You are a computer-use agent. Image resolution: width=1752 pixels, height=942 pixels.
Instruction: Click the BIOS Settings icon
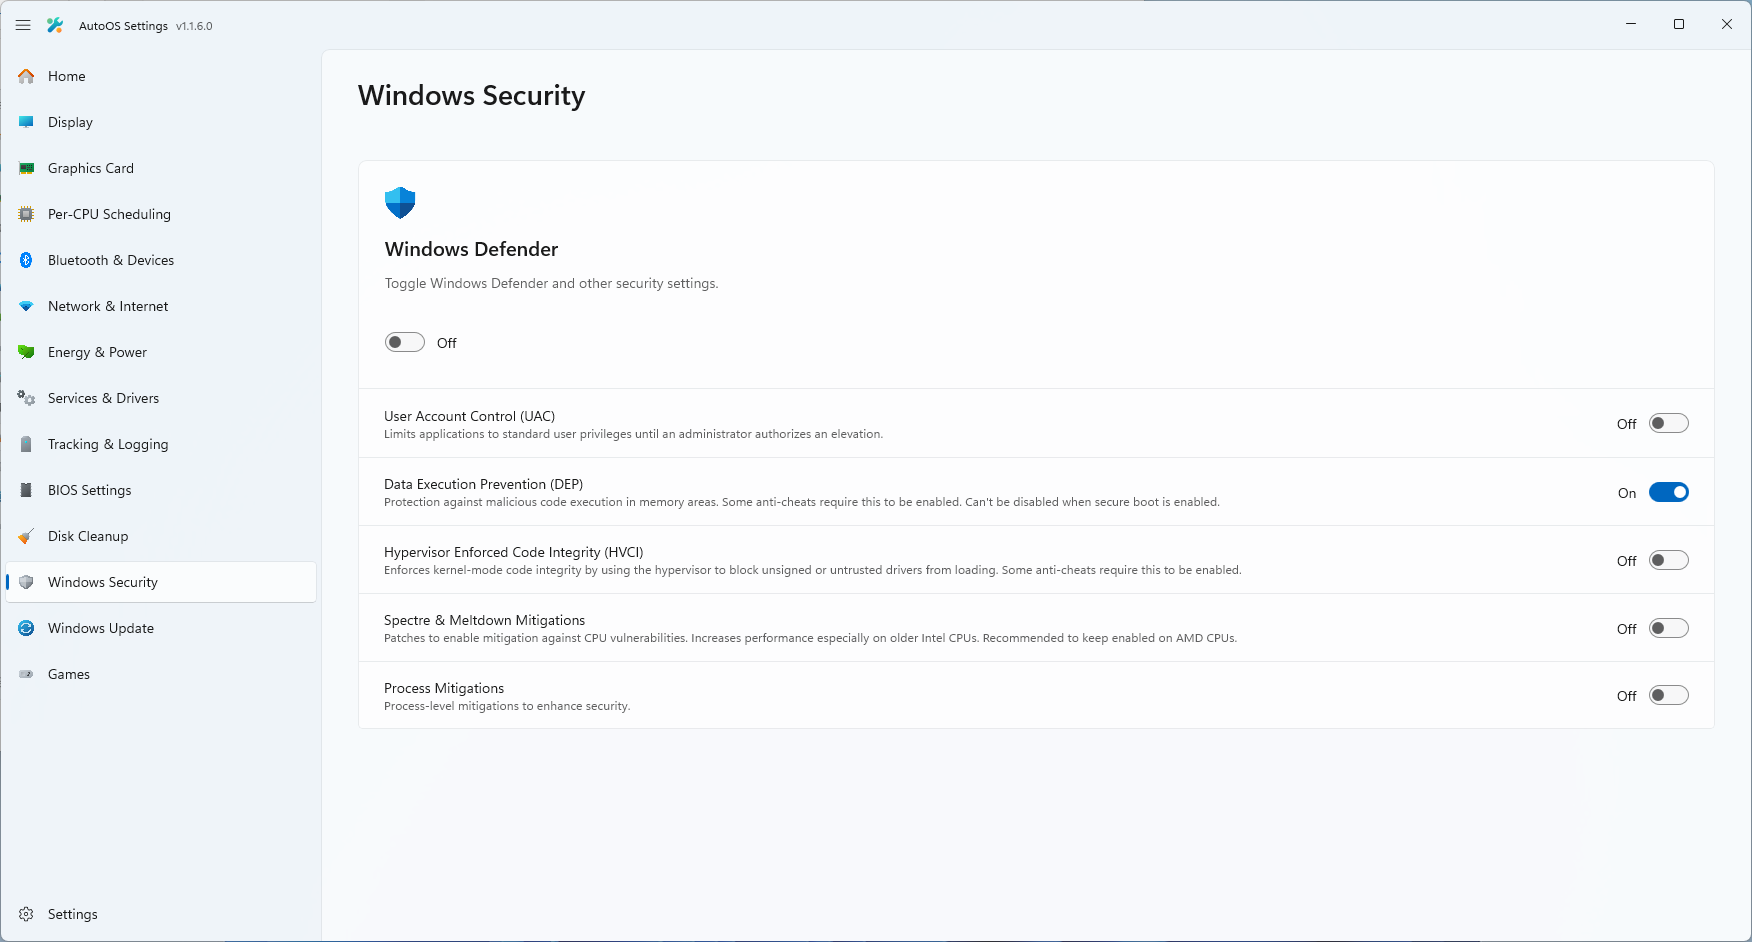coord(27,490)
